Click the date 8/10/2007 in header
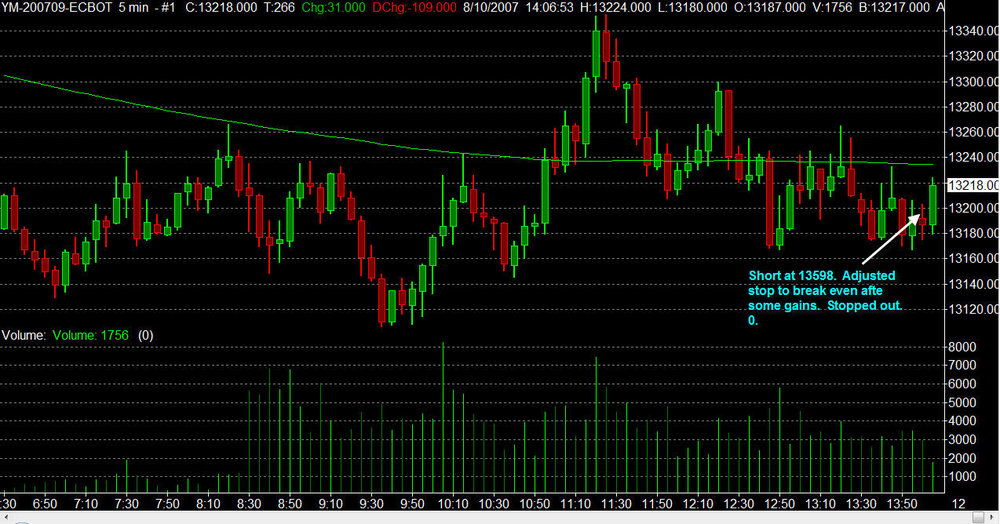The height and width of the screenshot is (524, 1000). coord(490,8)
